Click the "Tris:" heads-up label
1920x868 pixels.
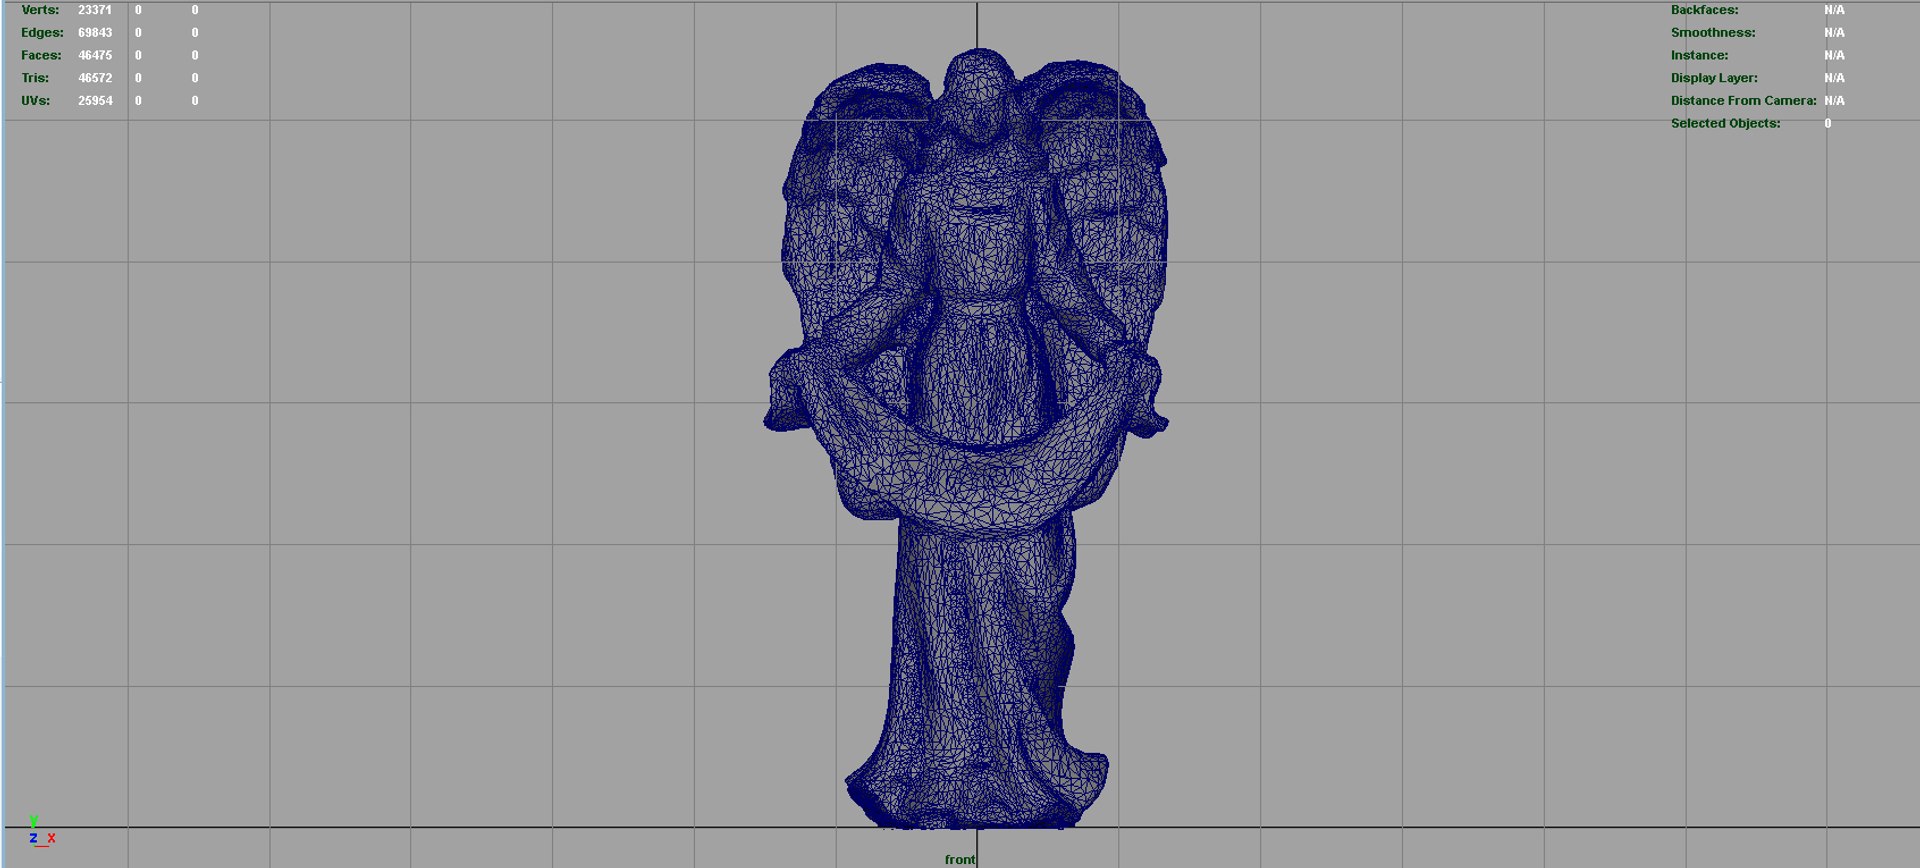tap(35, 78)
